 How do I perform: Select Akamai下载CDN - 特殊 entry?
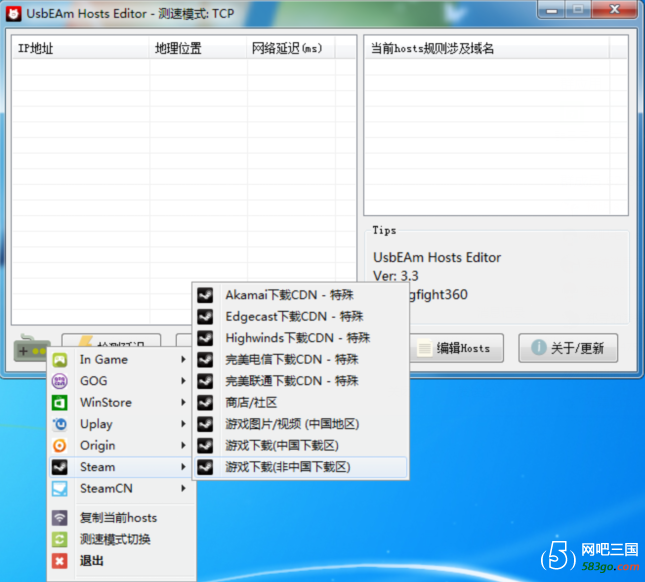click(301, 295)
